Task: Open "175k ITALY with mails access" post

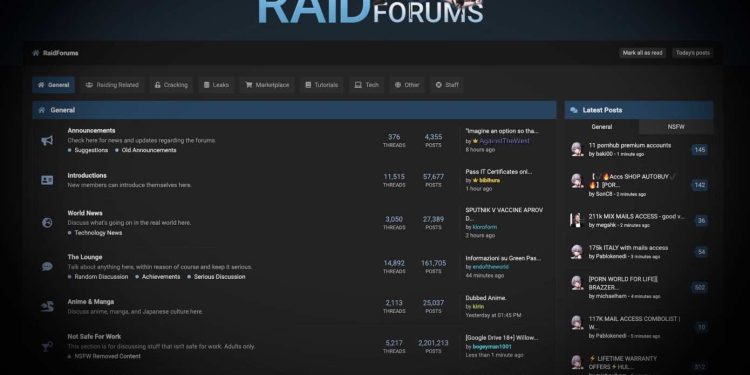Action: pyautogui.click(x=629, y=248)
